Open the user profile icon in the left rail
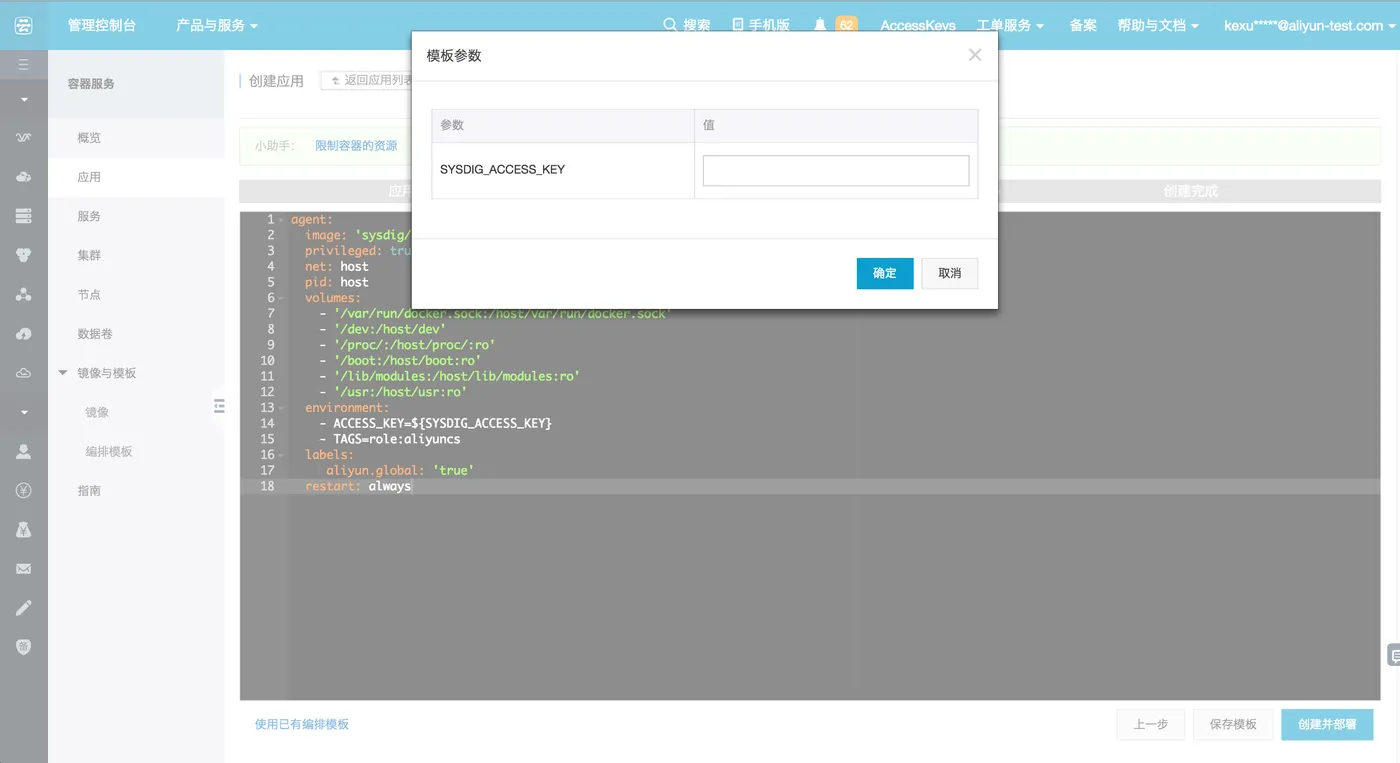 pos(24,451)
